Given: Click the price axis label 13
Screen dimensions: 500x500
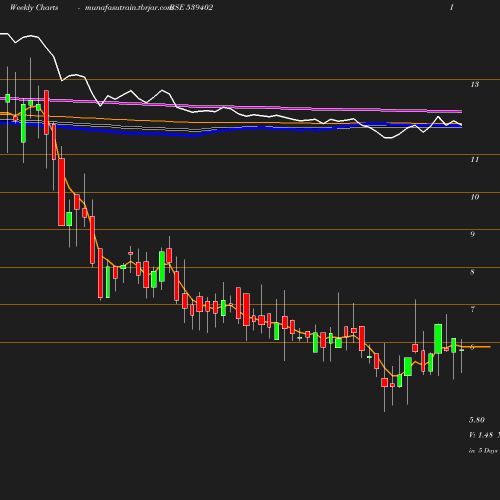Looking at the screenshot, I should click(475, 84).
